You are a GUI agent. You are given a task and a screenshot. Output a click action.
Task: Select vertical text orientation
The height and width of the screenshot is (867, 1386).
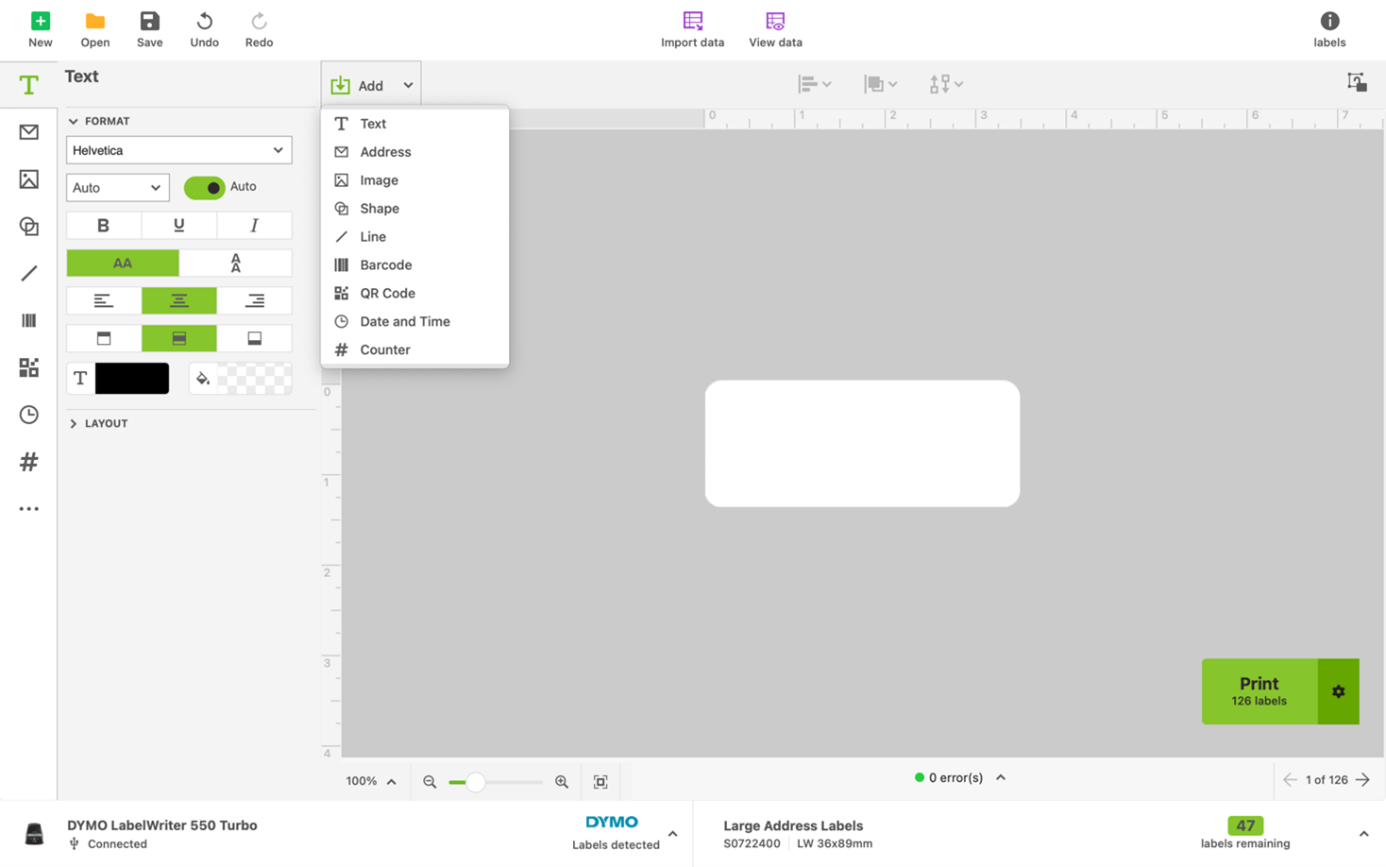click(236, 263)
